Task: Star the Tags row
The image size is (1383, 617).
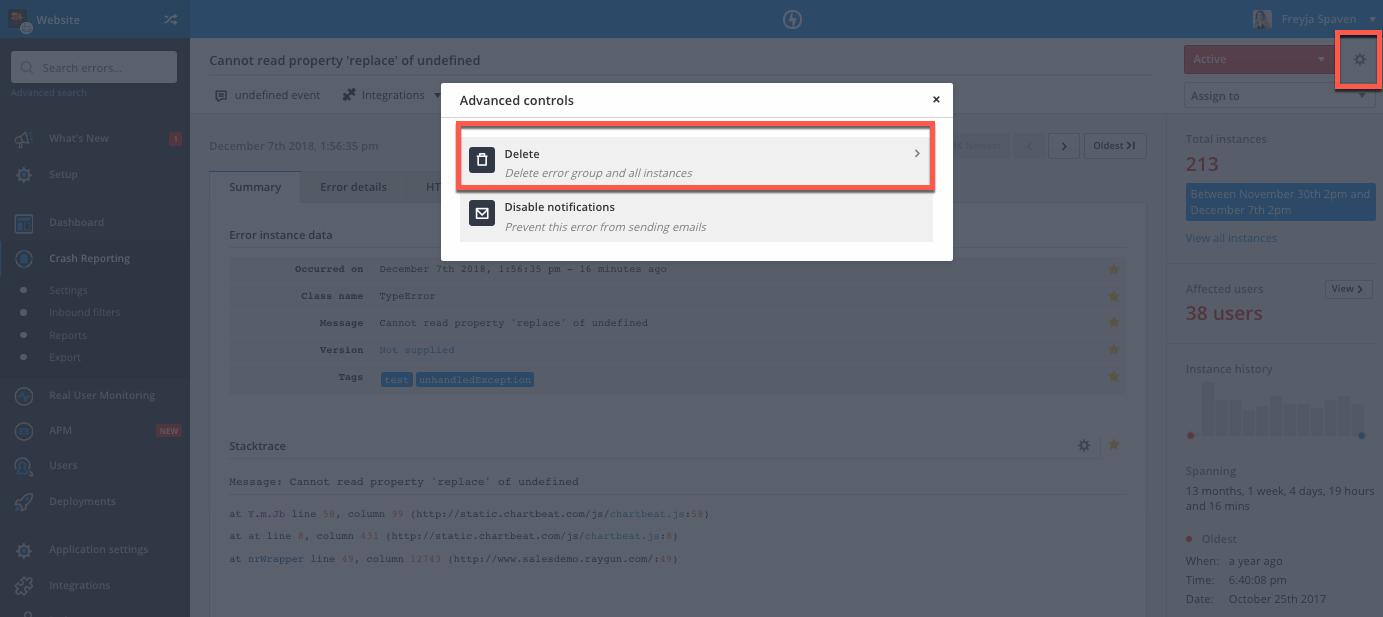Action: click(1113, 377)
